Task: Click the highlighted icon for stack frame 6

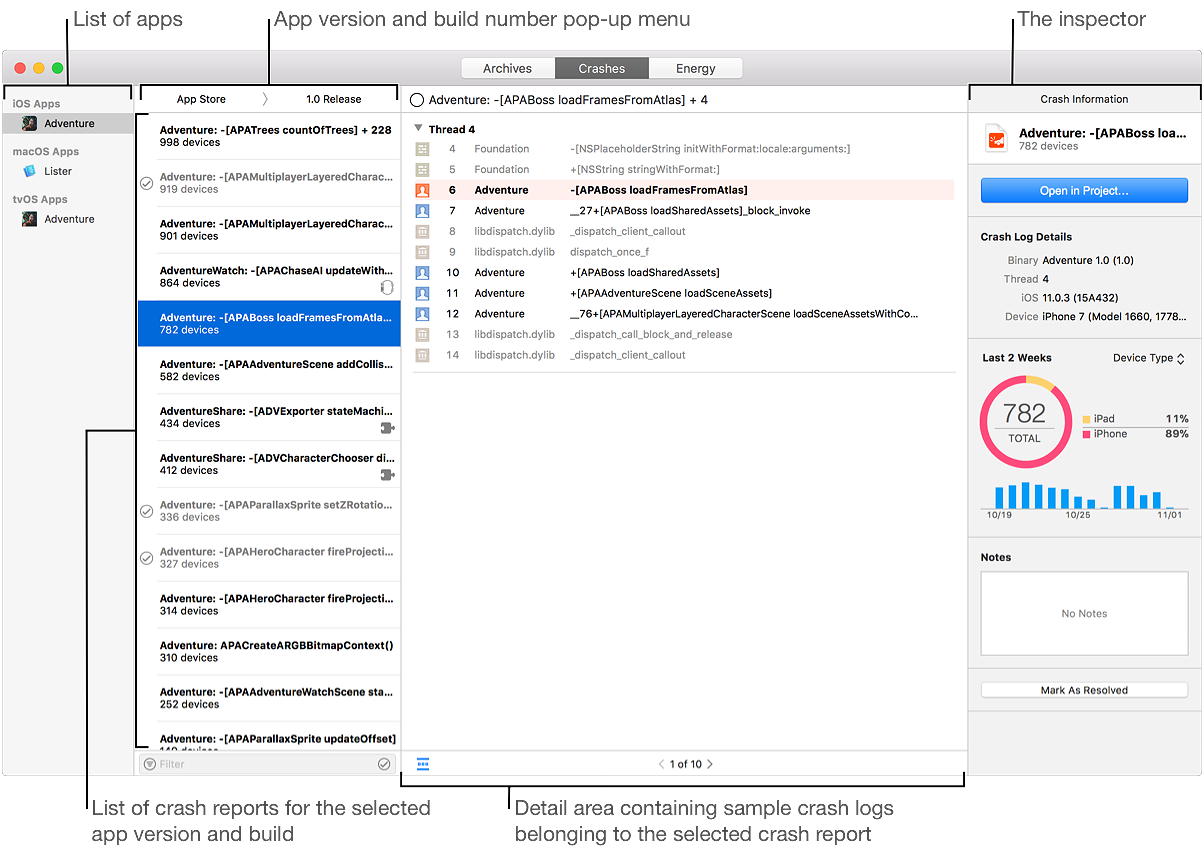Action: 422,190
